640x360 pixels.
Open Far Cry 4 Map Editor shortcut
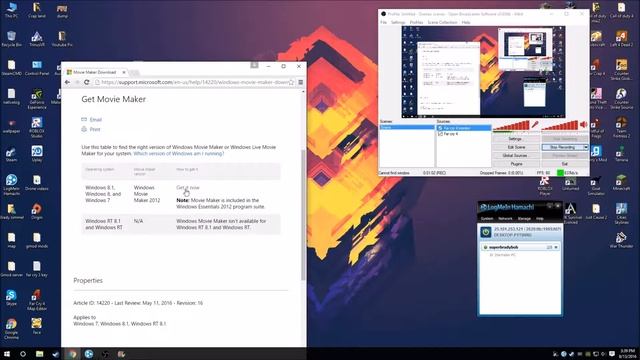[x=37, y=300]
